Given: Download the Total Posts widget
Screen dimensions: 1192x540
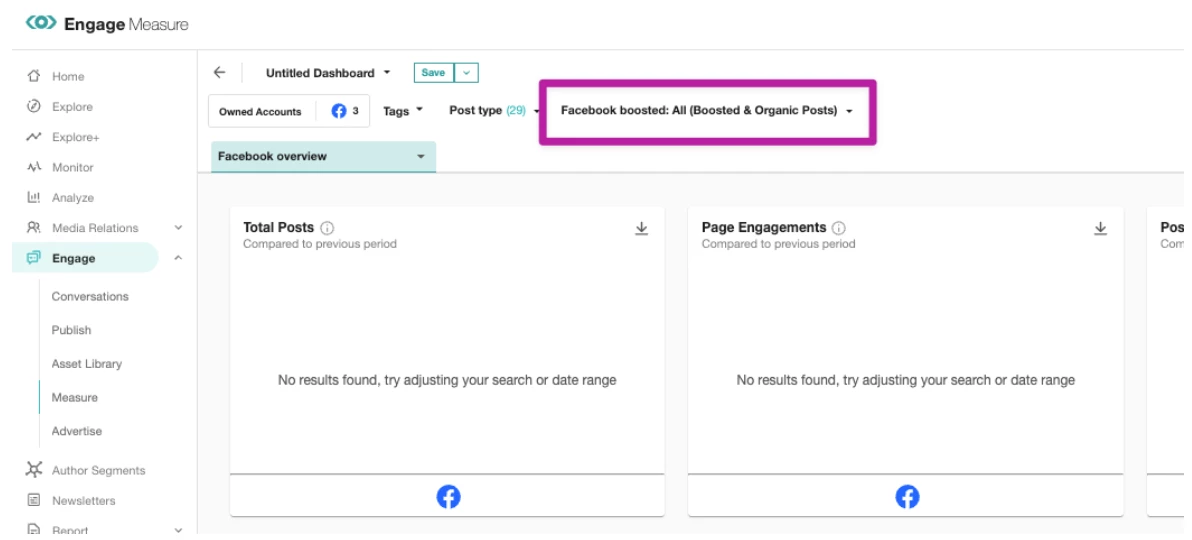Looking at the screenshot, I should point(642,228).
